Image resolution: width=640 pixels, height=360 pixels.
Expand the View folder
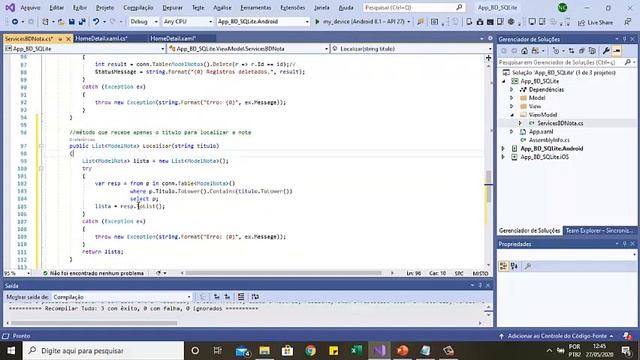coord(511,106)
